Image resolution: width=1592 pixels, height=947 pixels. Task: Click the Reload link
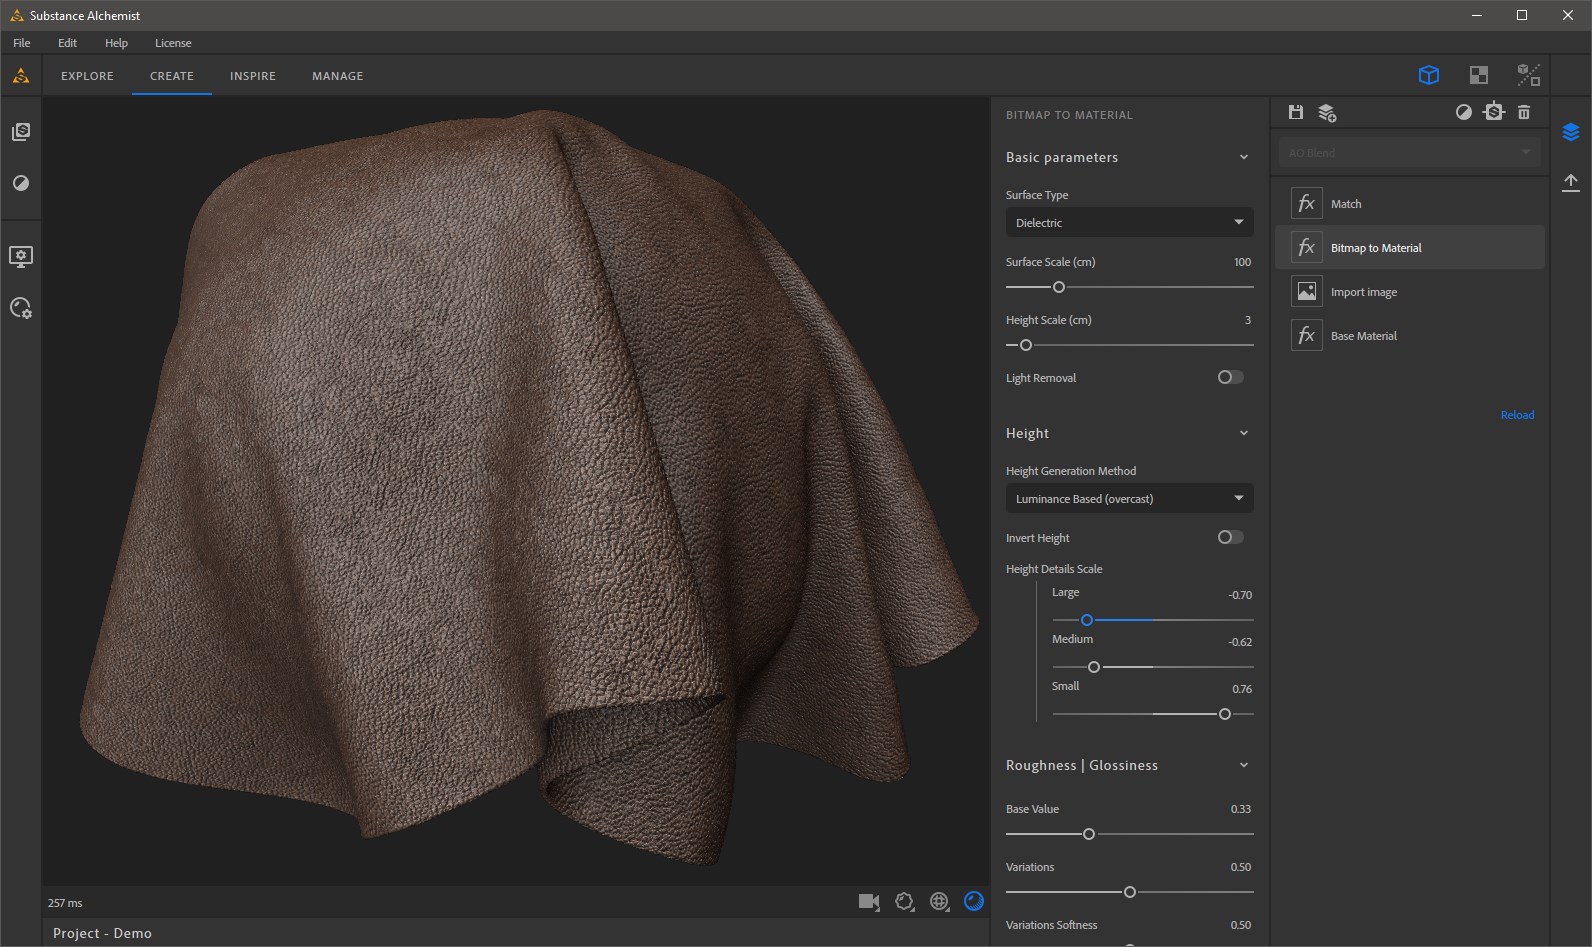pos(1517,415)
